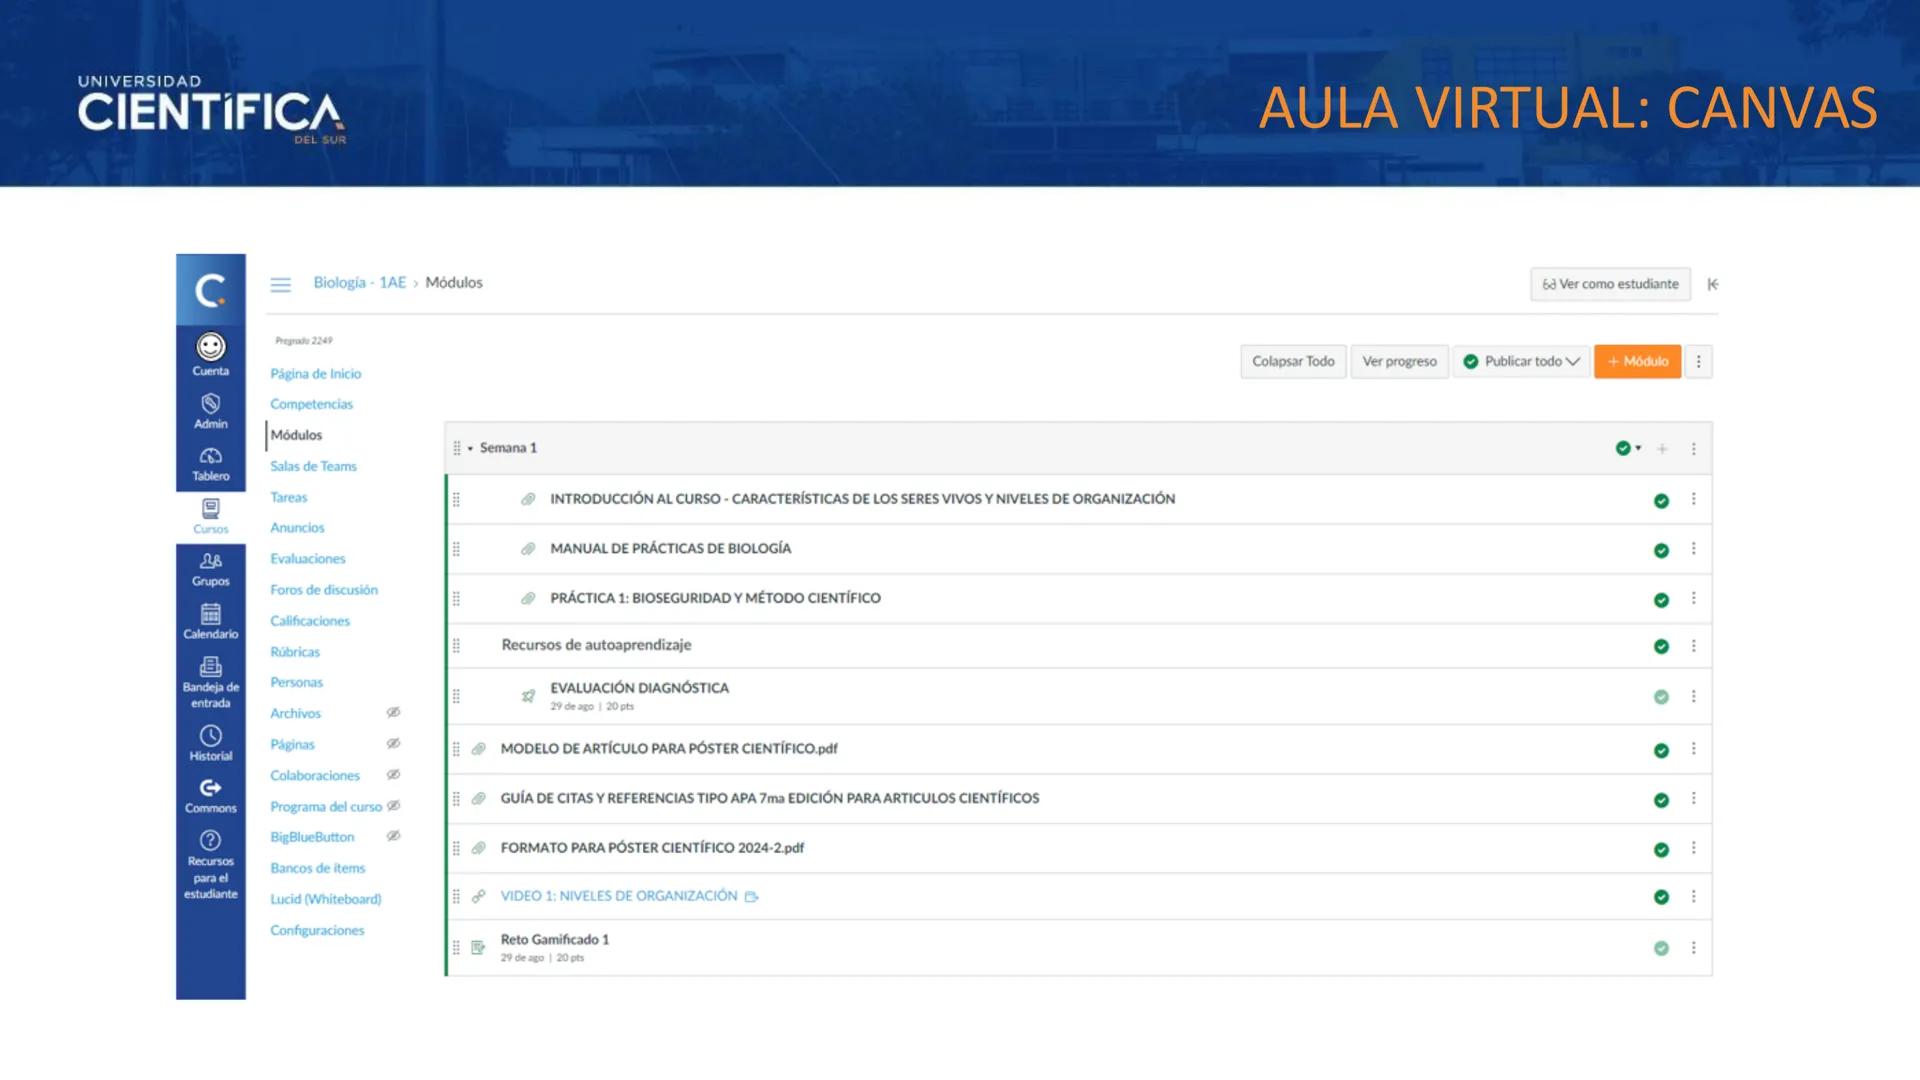Screen dimensions: 1920x1080
Task: Click the orange + Módulo button
Action: click(1637, 362)
